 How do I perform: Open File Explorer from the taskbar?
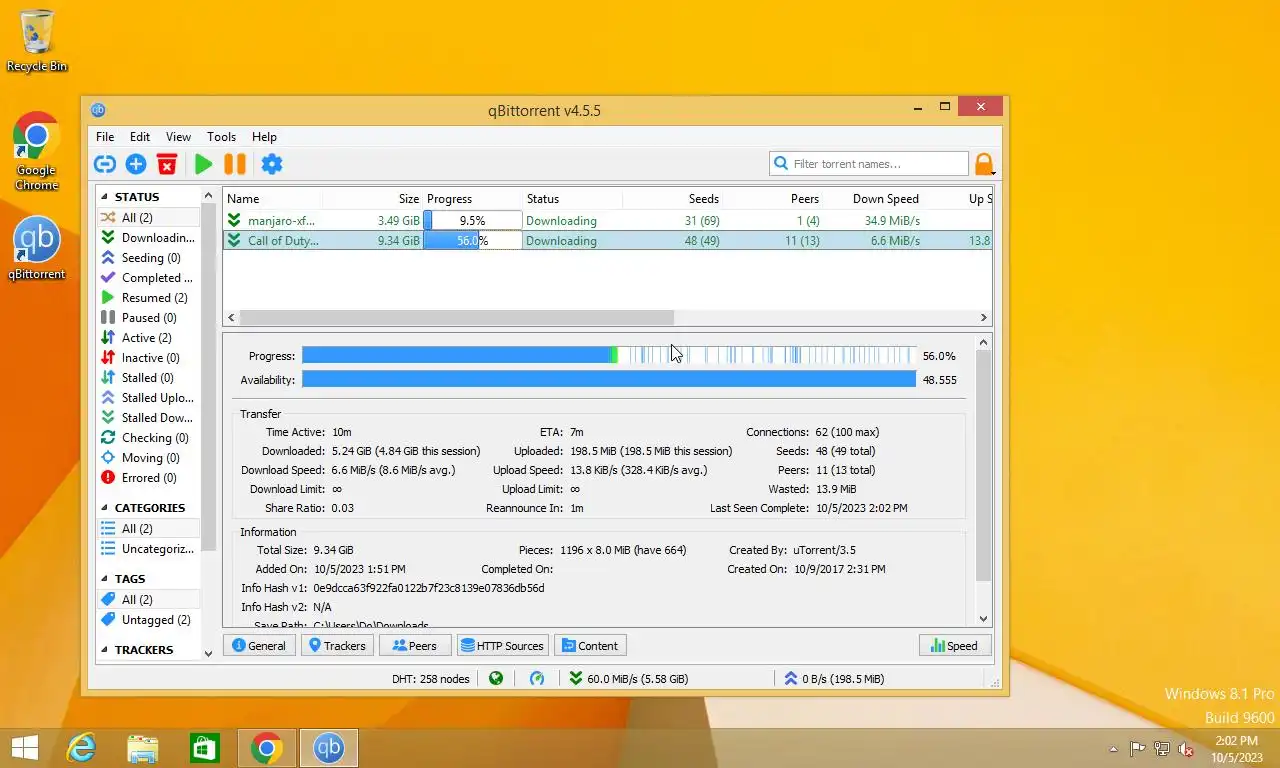[x=143, y=748]
